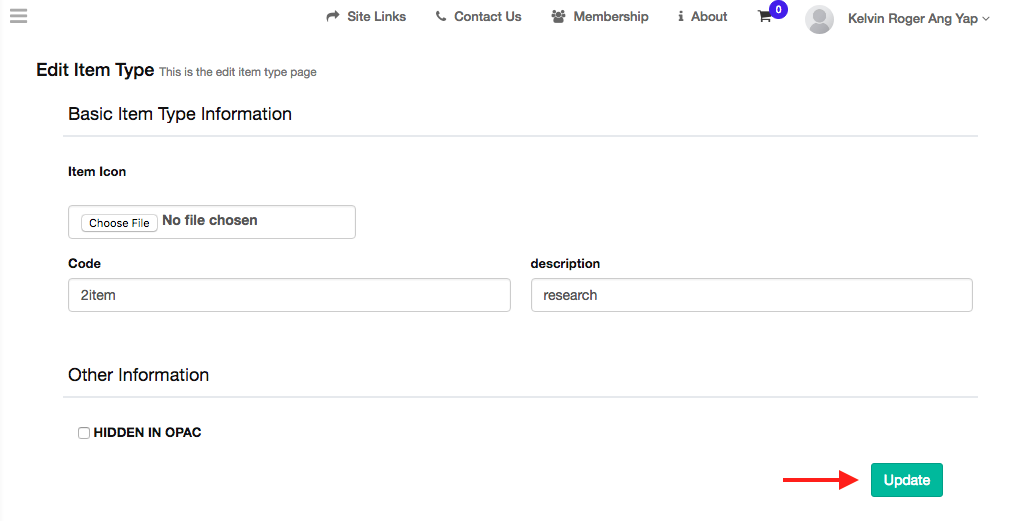The width and height of the screenshot is (1014, 521).
Task: Open the Site Links menu
Action: (376, 16)
